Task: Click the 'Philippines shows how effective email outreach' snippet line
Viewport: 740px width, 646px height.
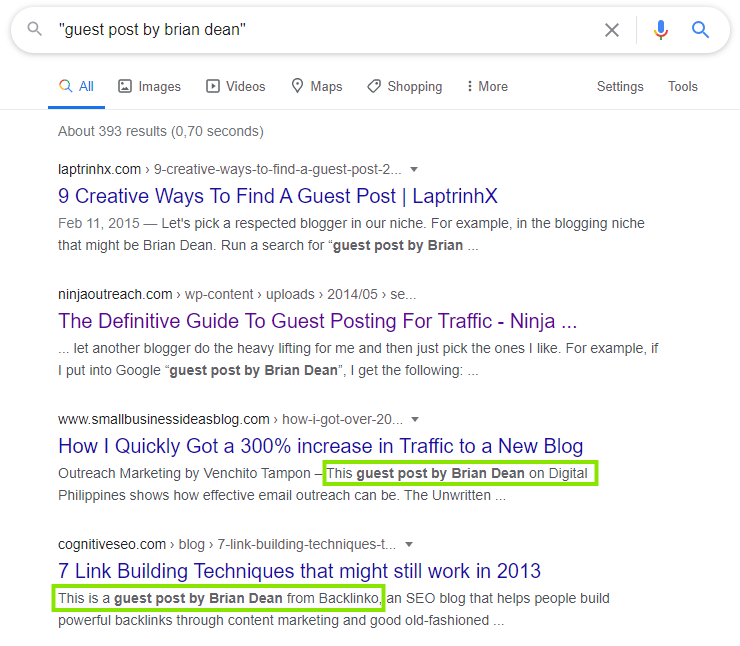Action: pyautogui.click(x=282, y=495)
